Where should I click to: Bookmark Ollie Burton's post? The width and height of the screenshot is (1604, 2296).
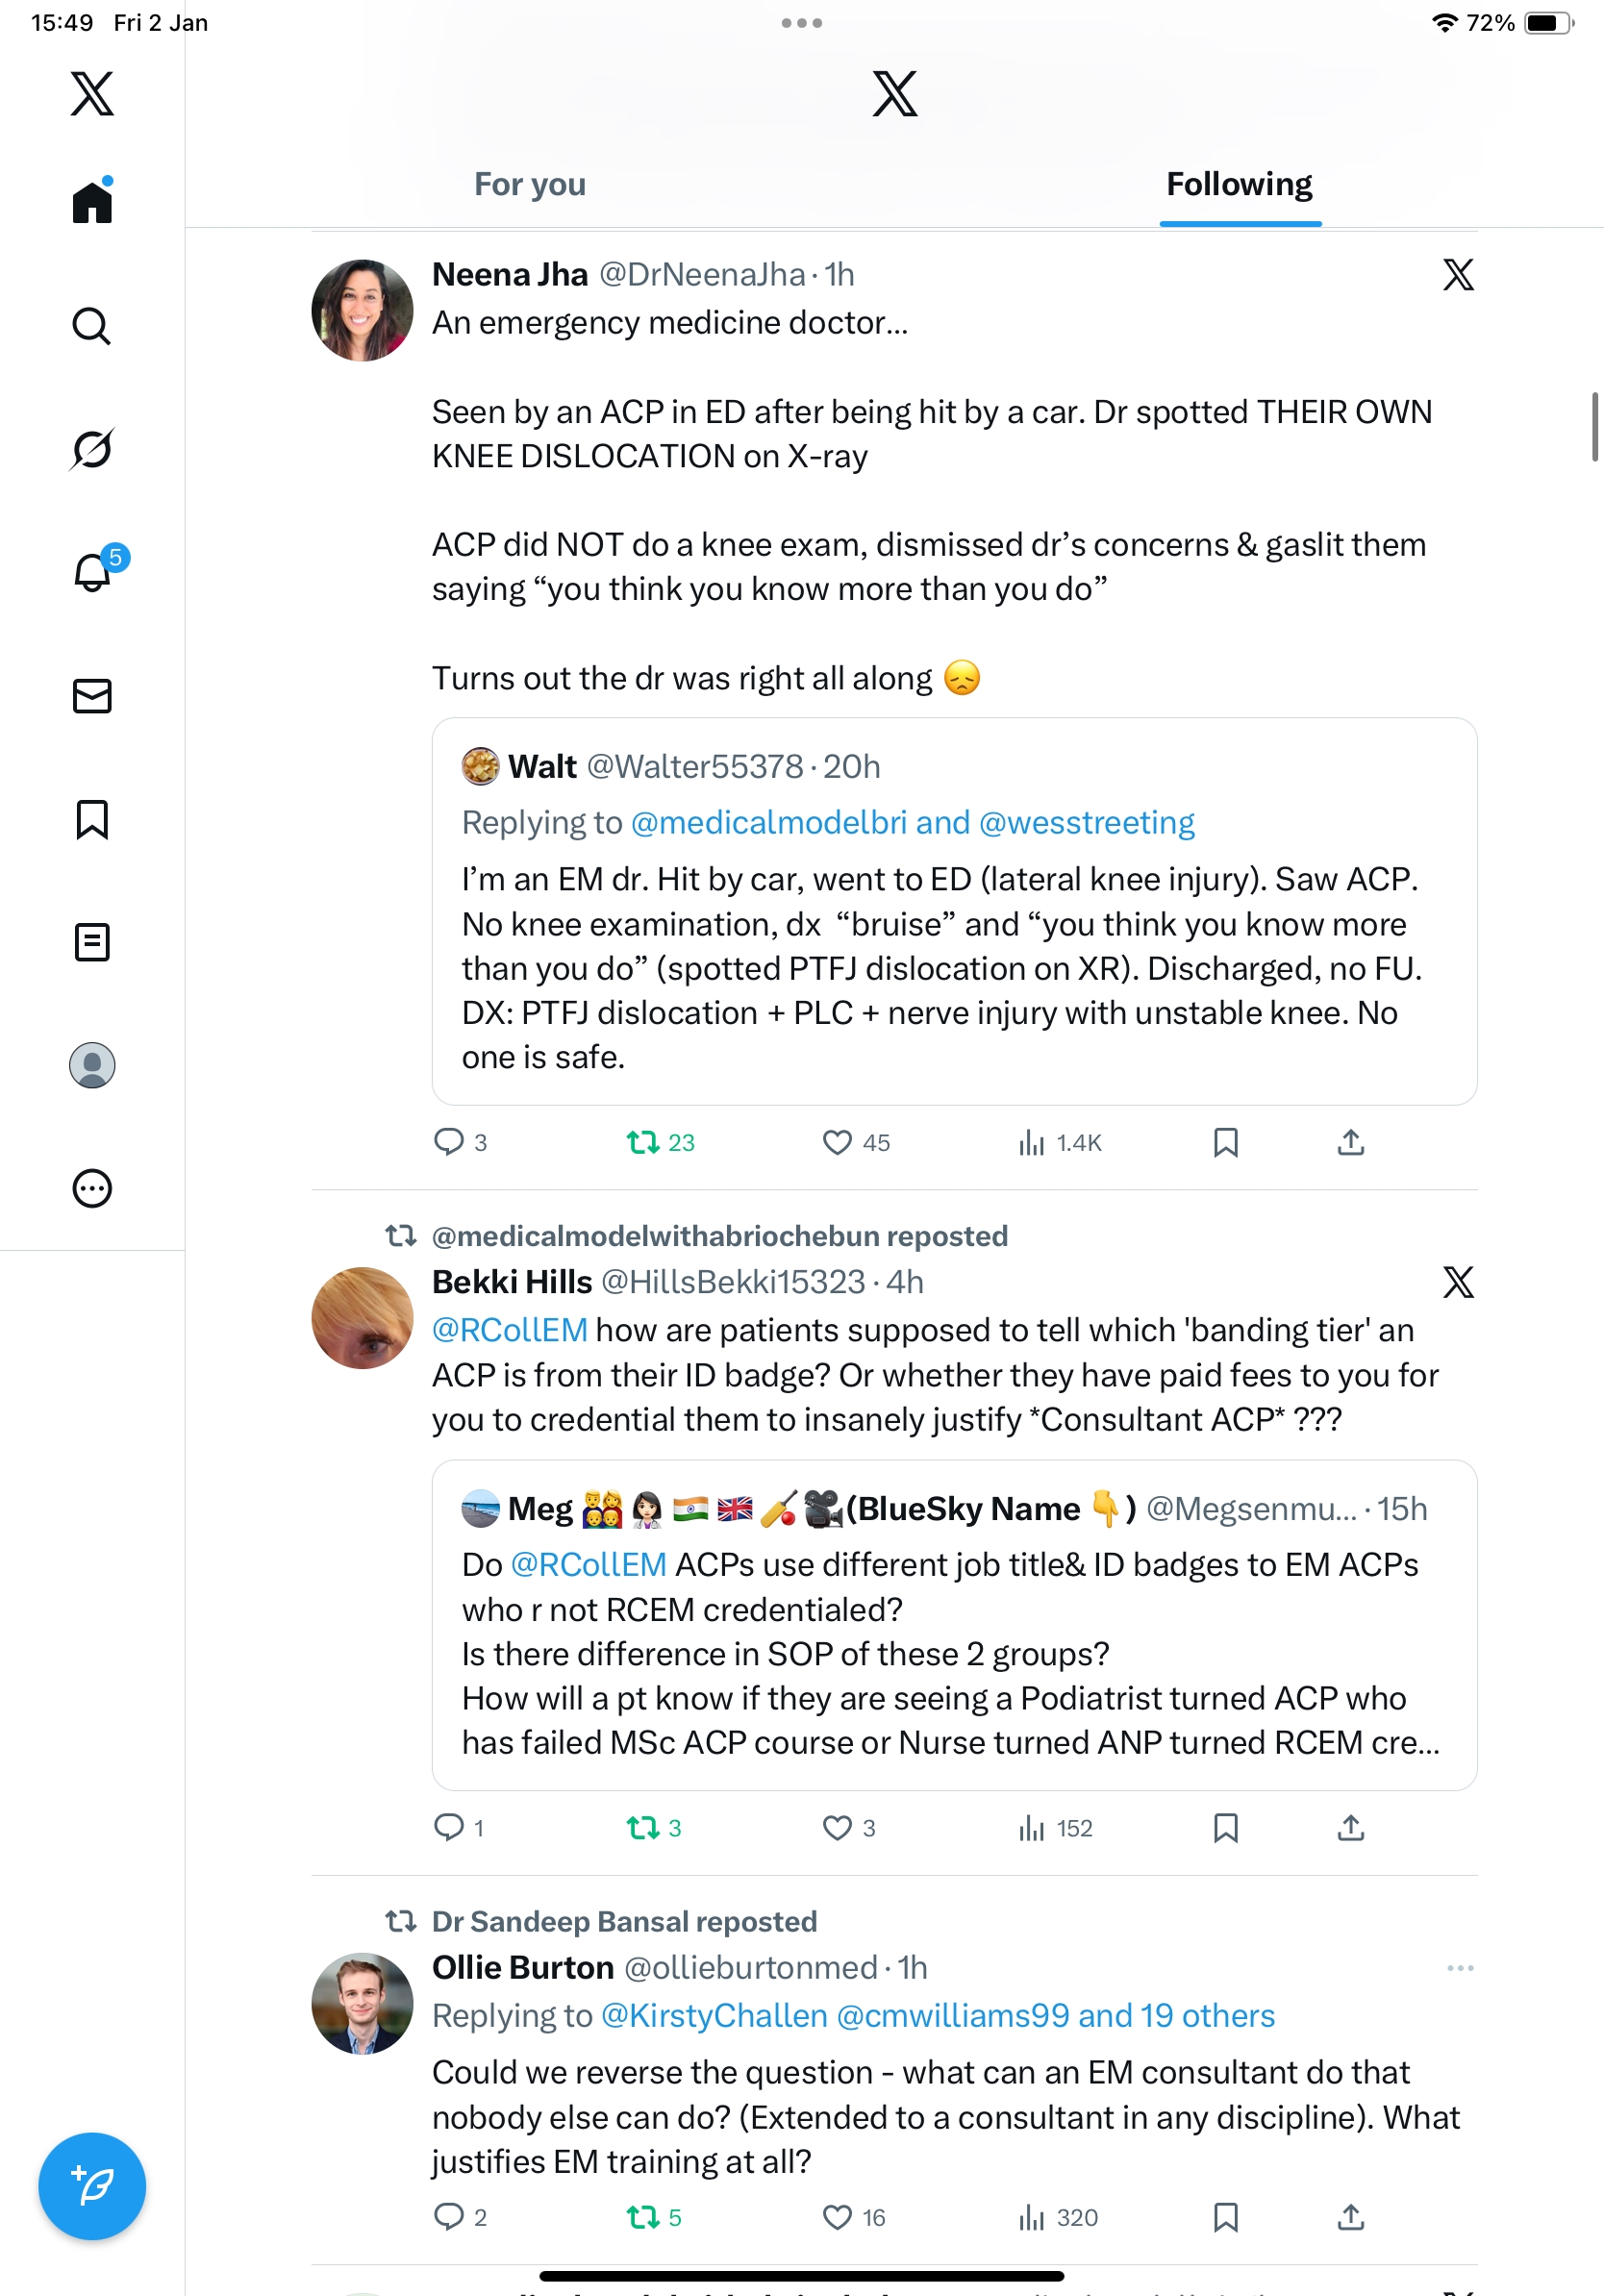coord(1225,2217)
